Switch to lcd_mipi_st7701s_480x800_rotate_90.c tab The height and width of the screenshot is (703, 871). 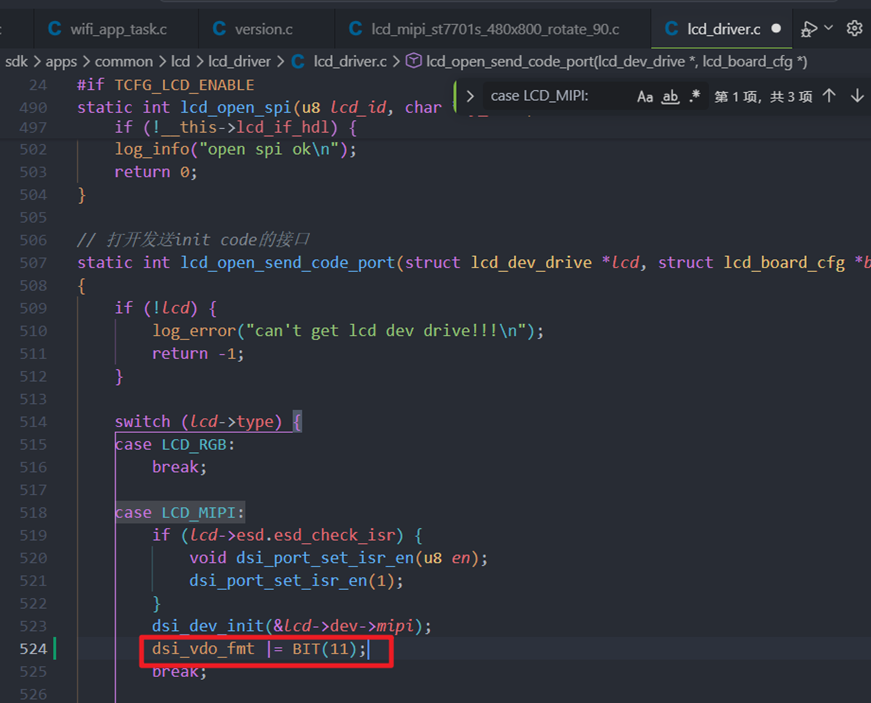(484, 29)
